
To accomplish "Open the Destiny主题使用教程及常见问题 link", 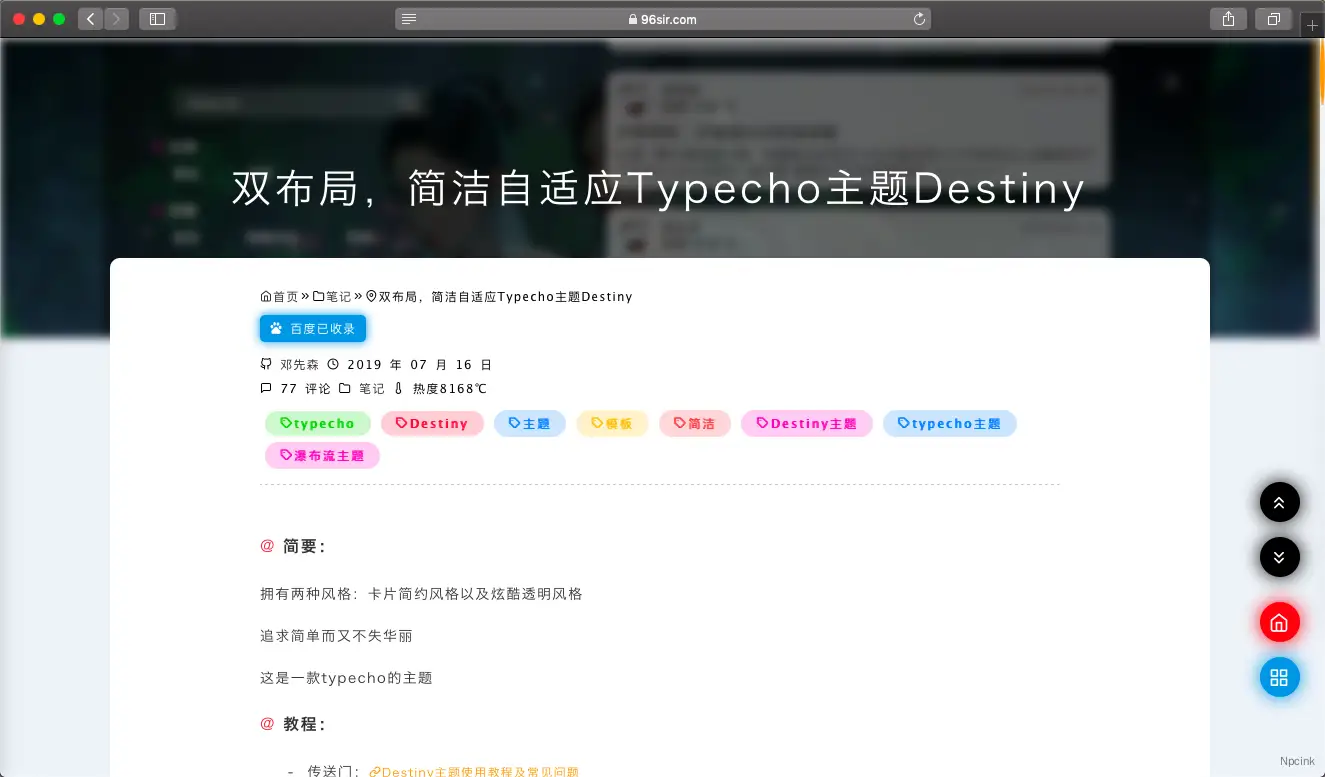I will (x=475, y=771).
